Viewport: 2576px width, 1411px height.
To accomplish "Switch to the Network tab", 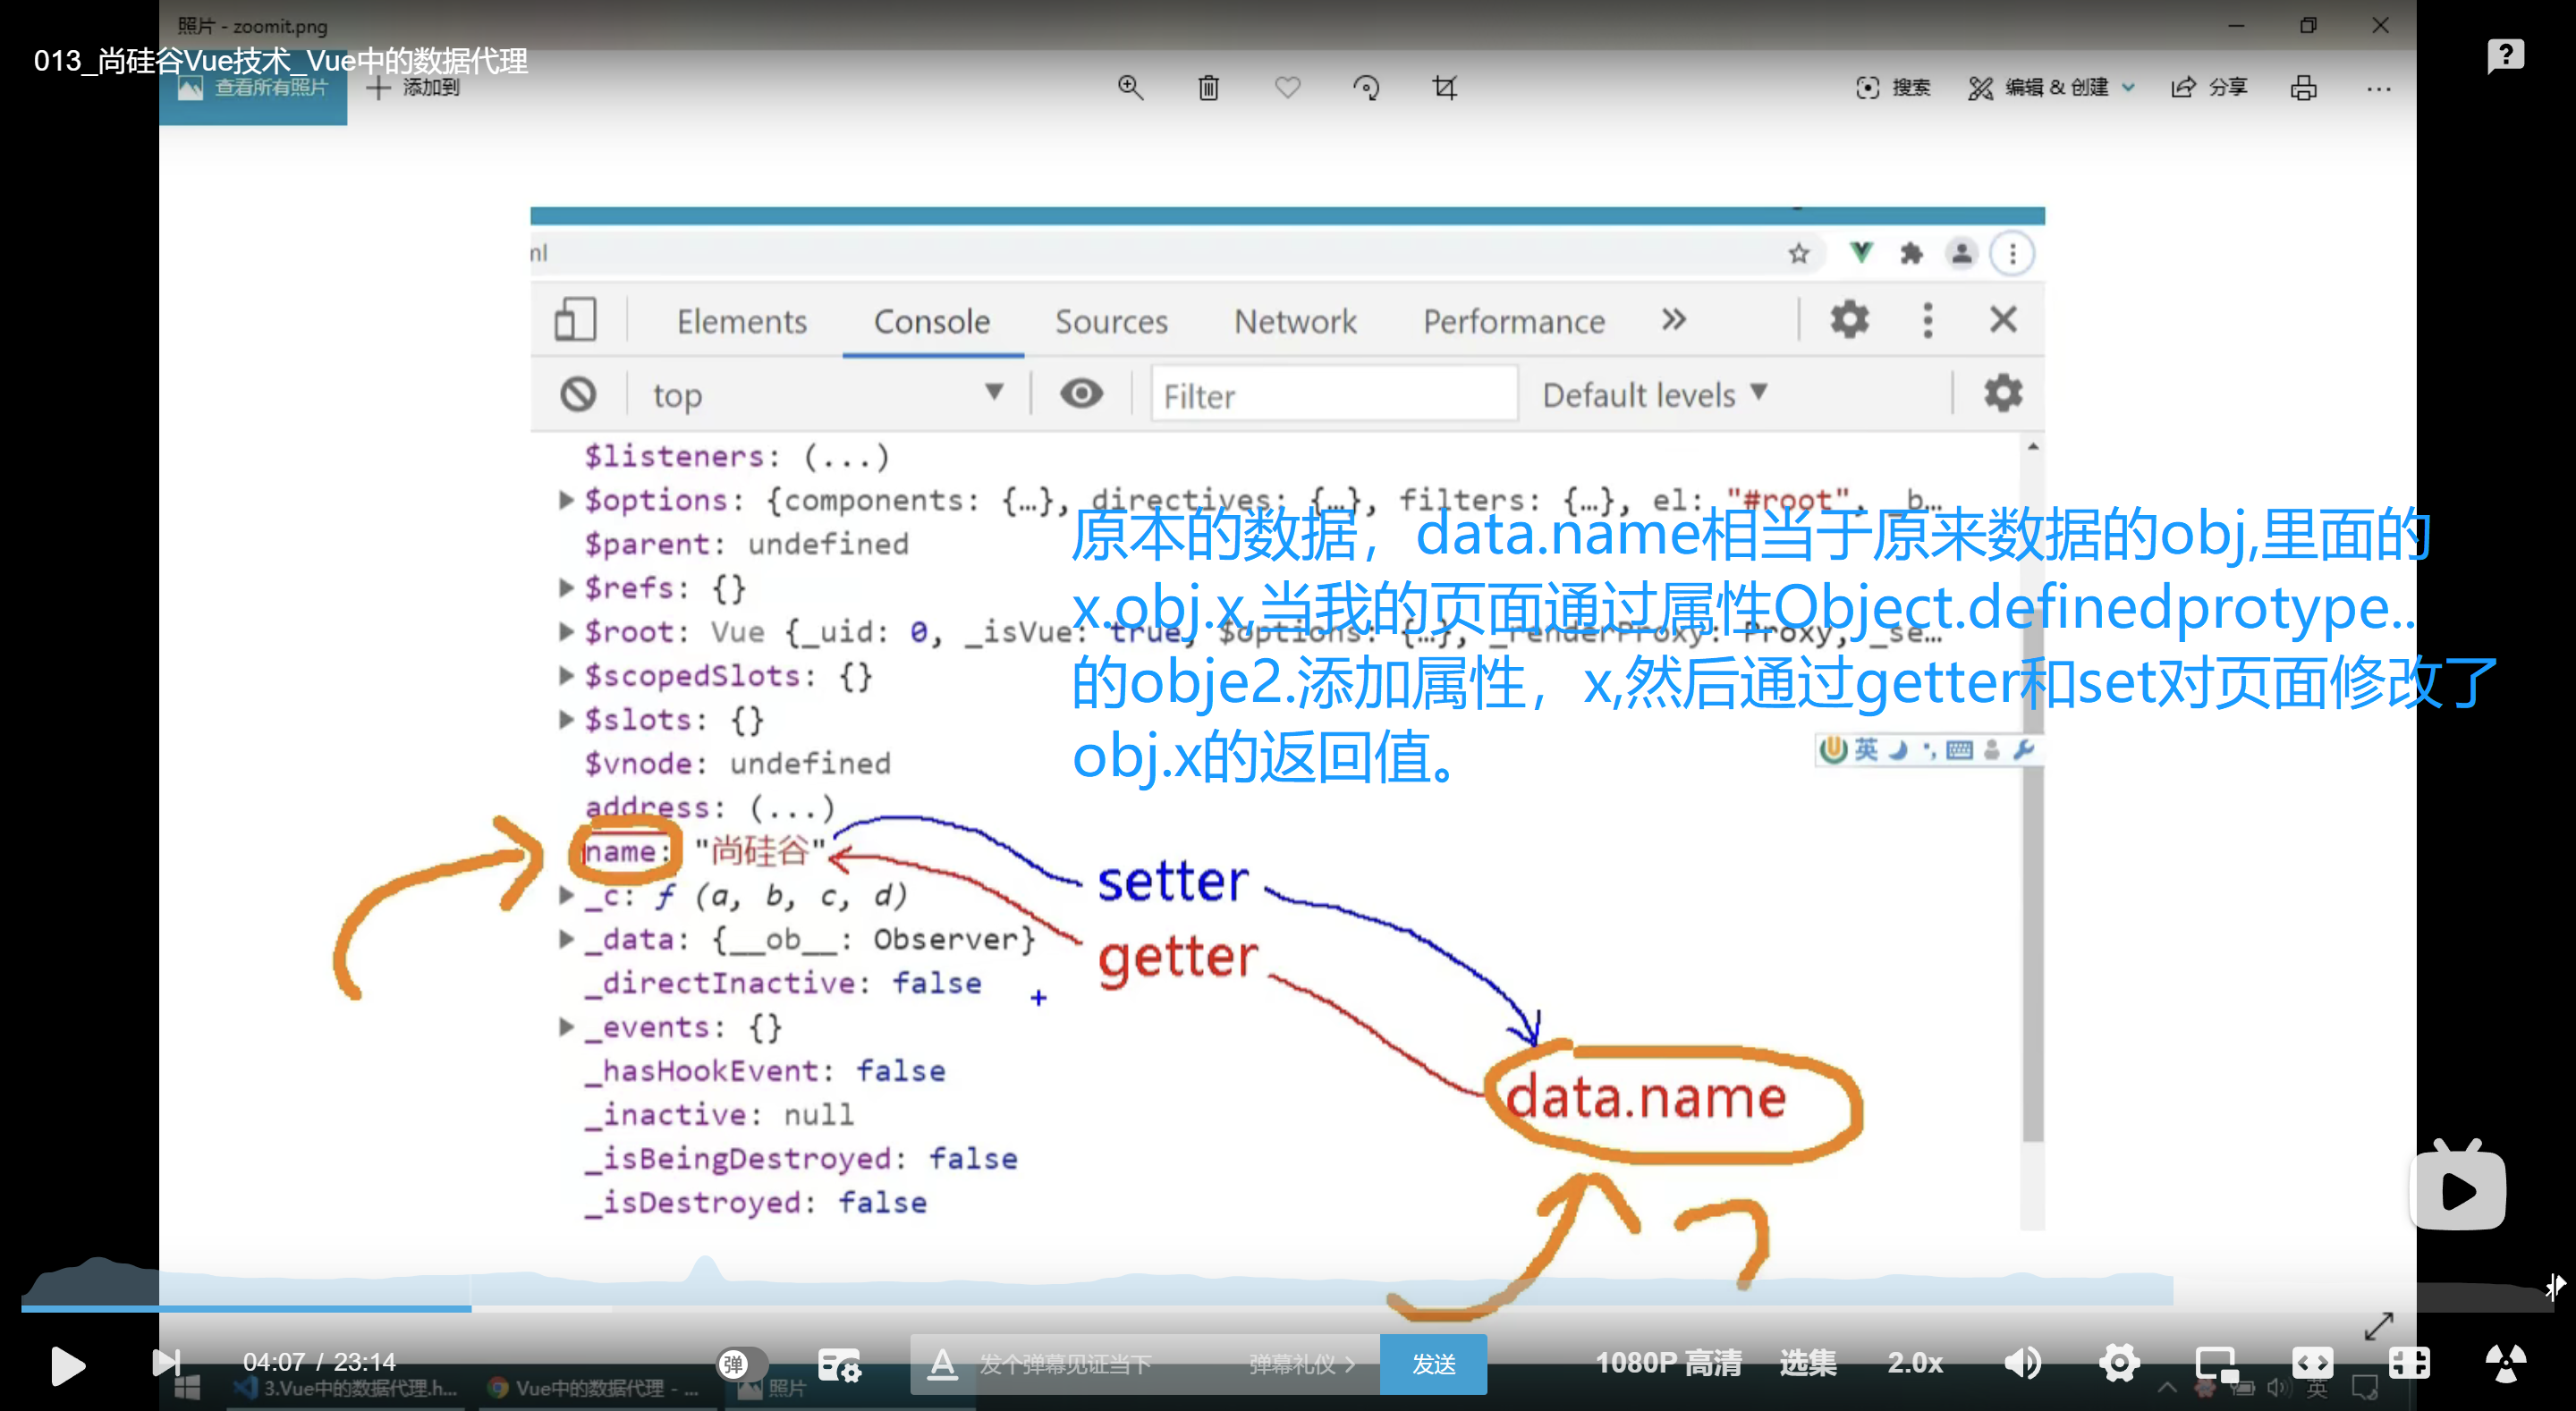I will coord(1295,321).
